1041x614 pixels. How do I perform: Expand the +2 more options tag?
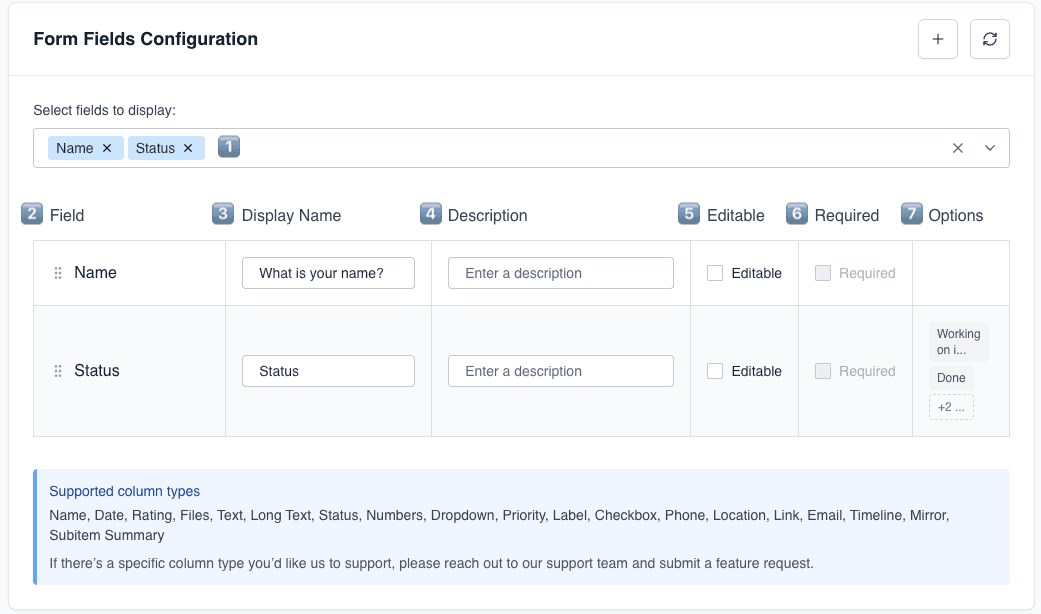[951, 407]
